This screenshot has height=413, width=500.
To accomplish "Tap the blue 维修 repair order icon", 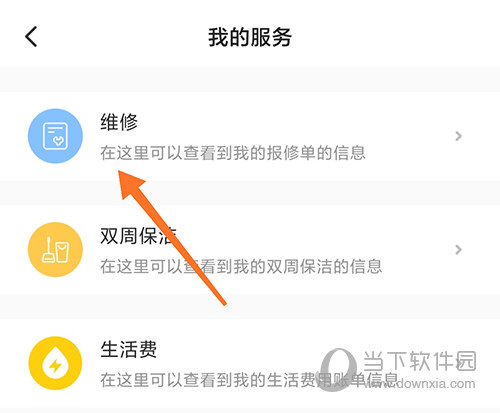I will click(x=55, y=136).
